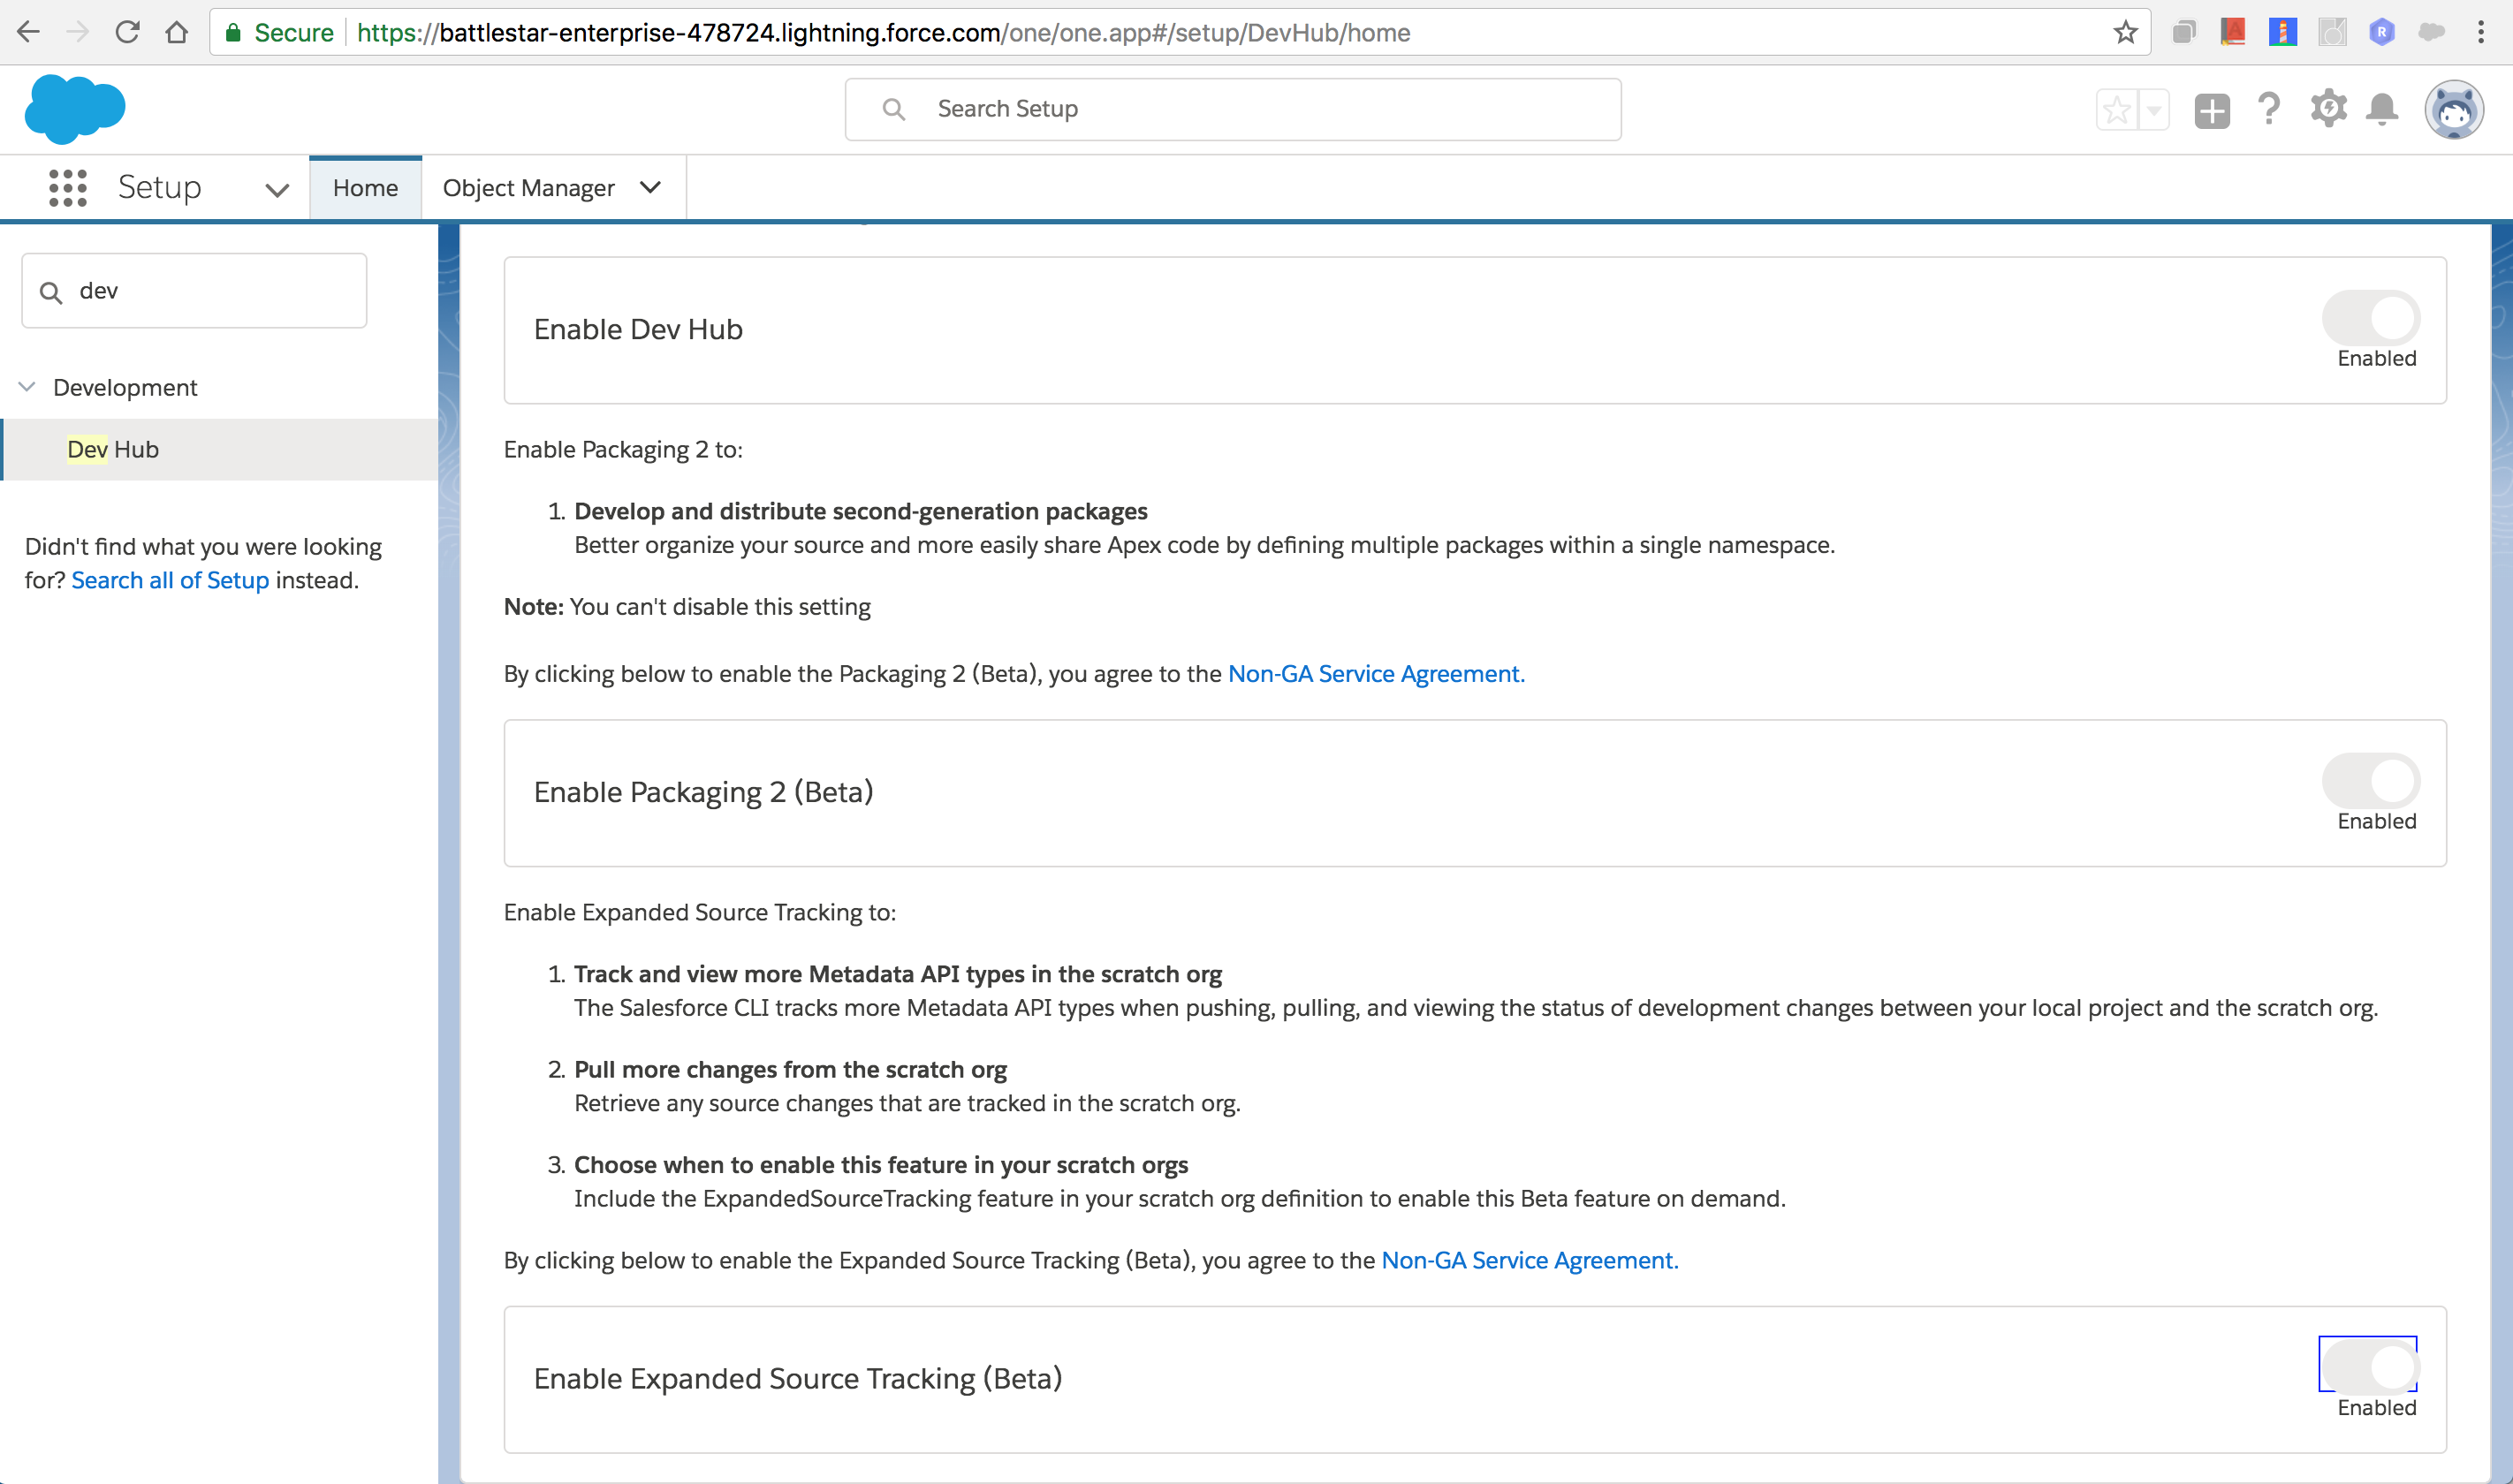Screen dimensions: 2513x1484
Task: Click the Setup app name label
Action: (x=159, y=187)
